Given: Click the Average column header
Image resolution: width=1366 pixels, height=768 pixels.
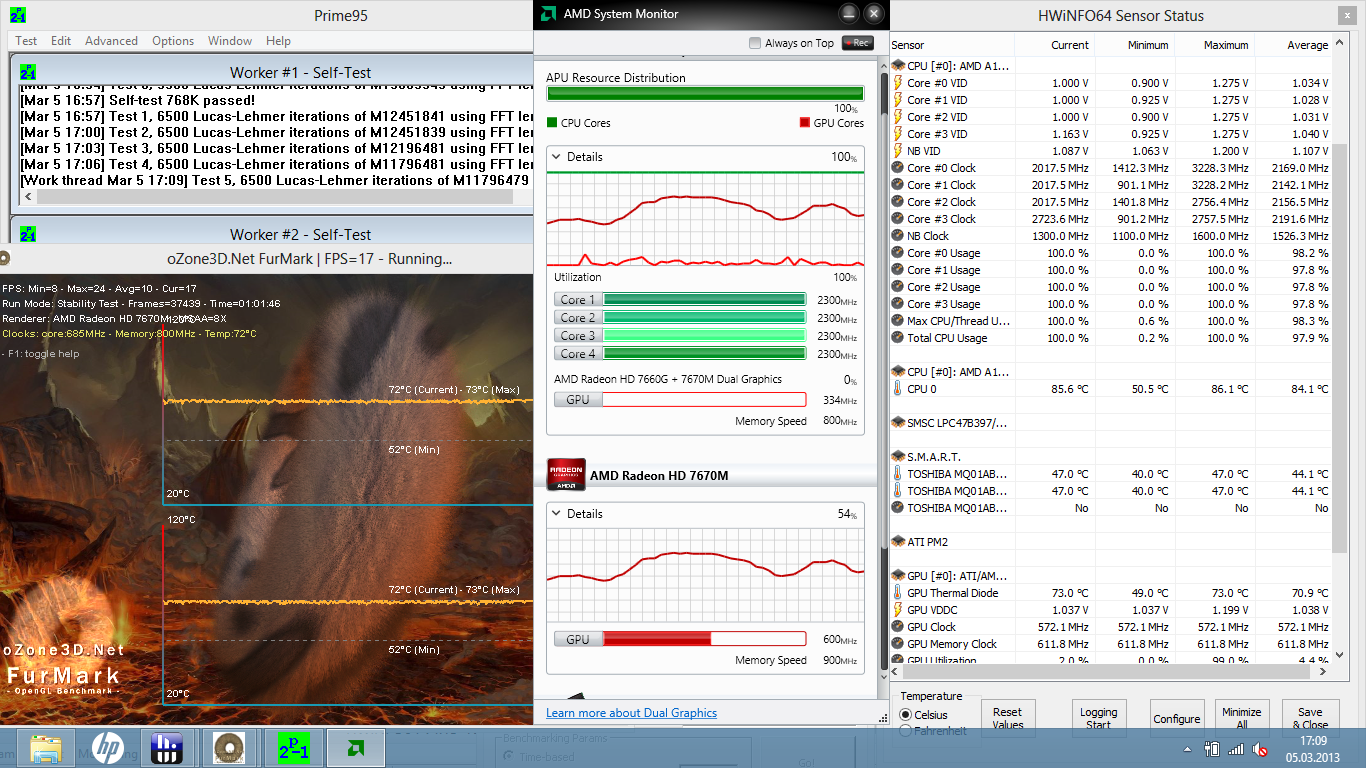Looking at the screenshot, I should 1294,45.
